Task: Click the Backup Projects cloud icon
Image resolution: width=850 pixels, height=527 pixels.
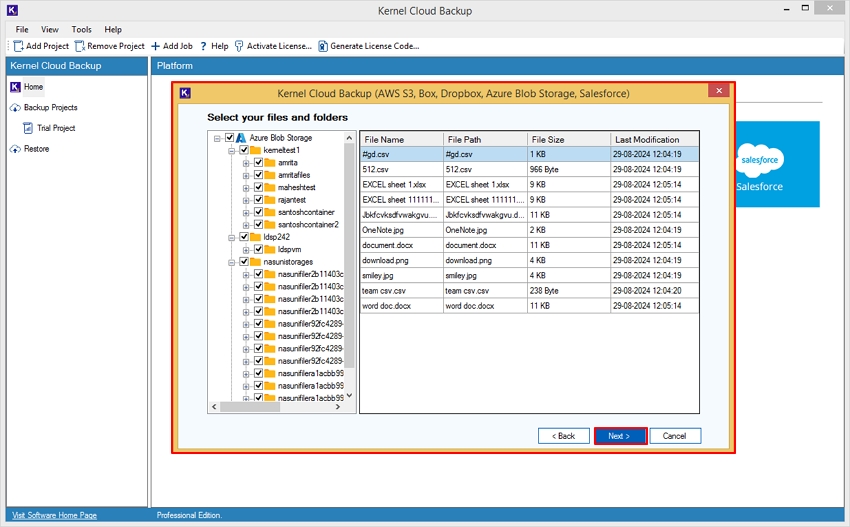Action: [x=15, y=107]
